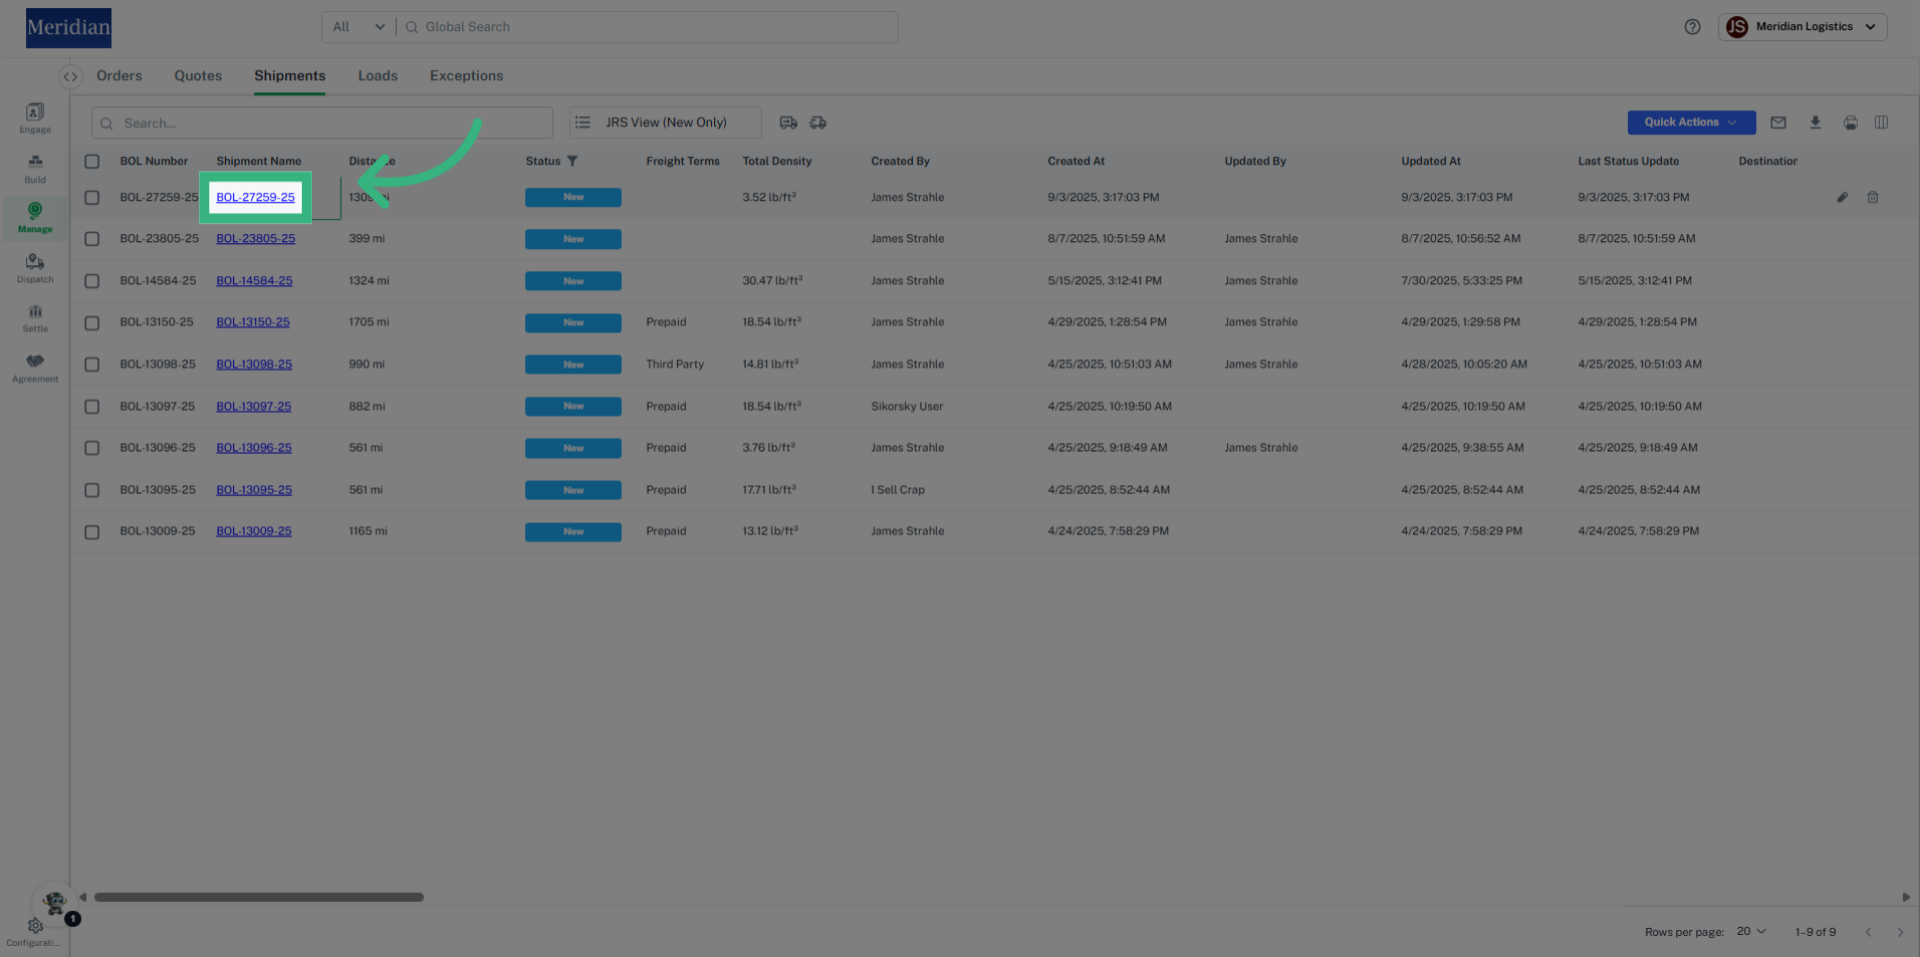Screen dimensions: 1920x957
Task: Check the box for BOL-23805-25 row
Action: (92, 239)
